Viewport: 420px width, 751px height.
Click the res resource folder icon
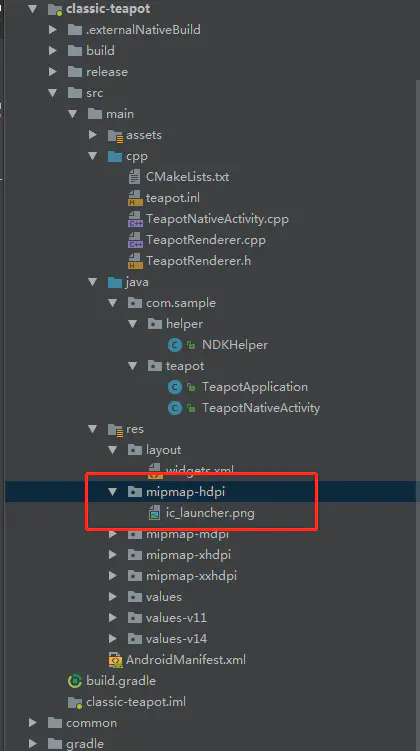pos(115,430)
